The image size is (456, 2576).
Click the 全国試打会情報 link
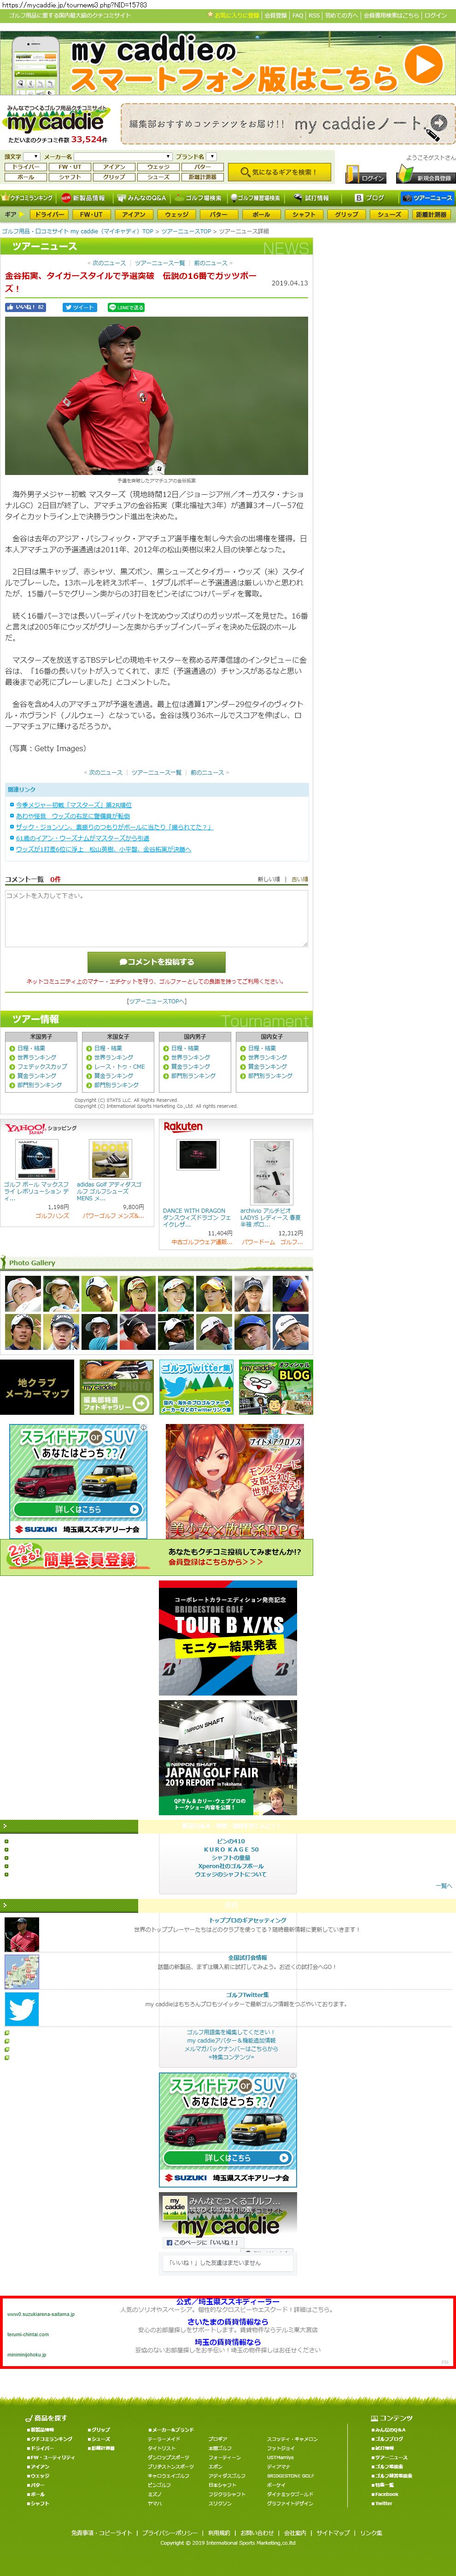(x=247, y=1957)
